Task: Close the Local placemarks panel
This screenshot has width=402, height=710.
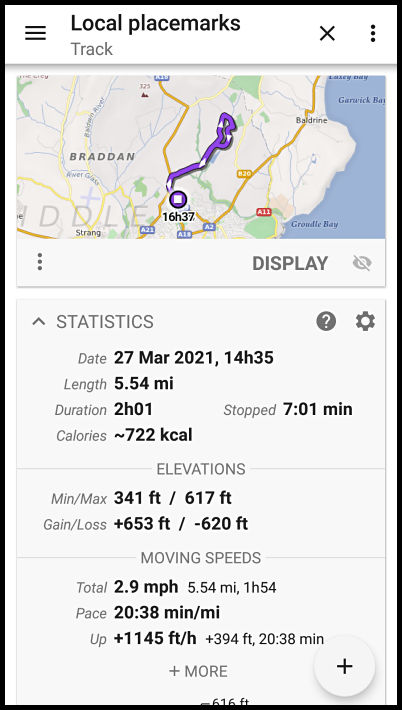Action: 327,33
